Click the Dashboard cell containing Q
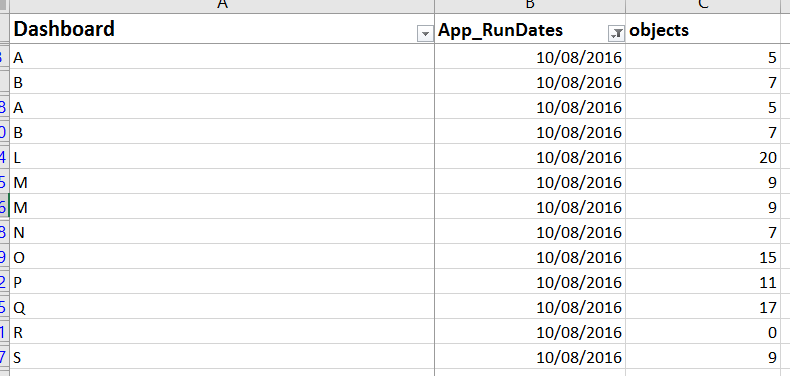The width and height of the screenshot is (790, 376). [x=222, y=307]
